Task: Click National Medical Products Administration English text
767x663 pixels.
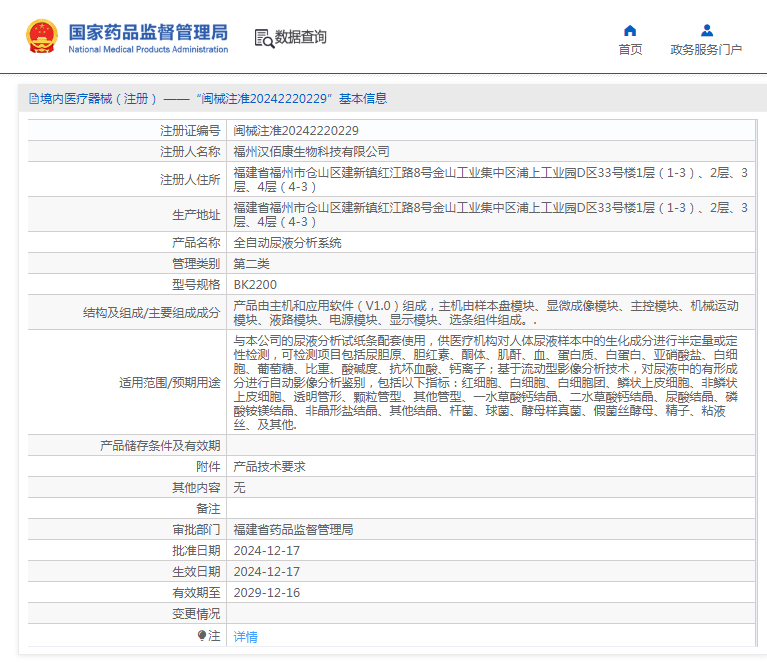Action: point(148,49)
